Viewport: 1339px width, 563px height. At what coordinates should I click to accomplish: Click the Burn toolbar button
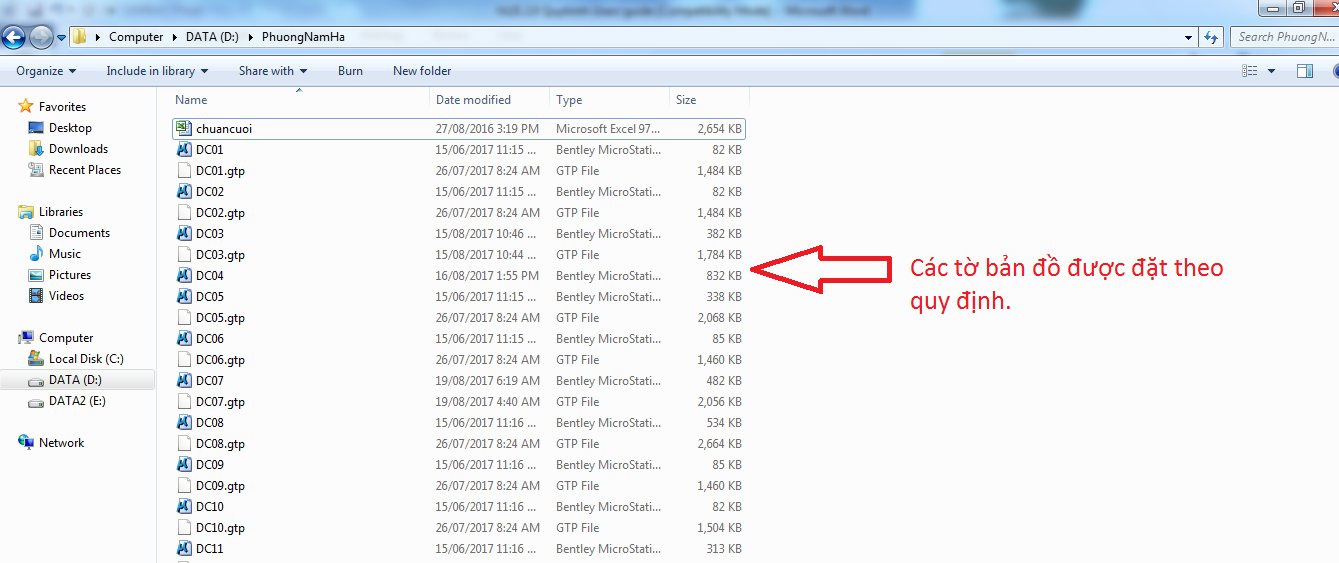pos(350,71)
